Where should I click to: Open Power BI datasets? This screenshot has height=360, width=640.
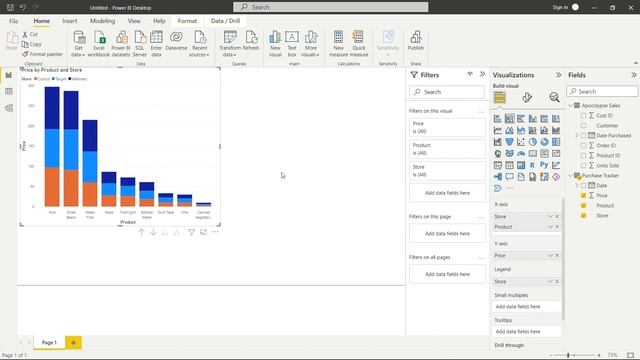121,44
